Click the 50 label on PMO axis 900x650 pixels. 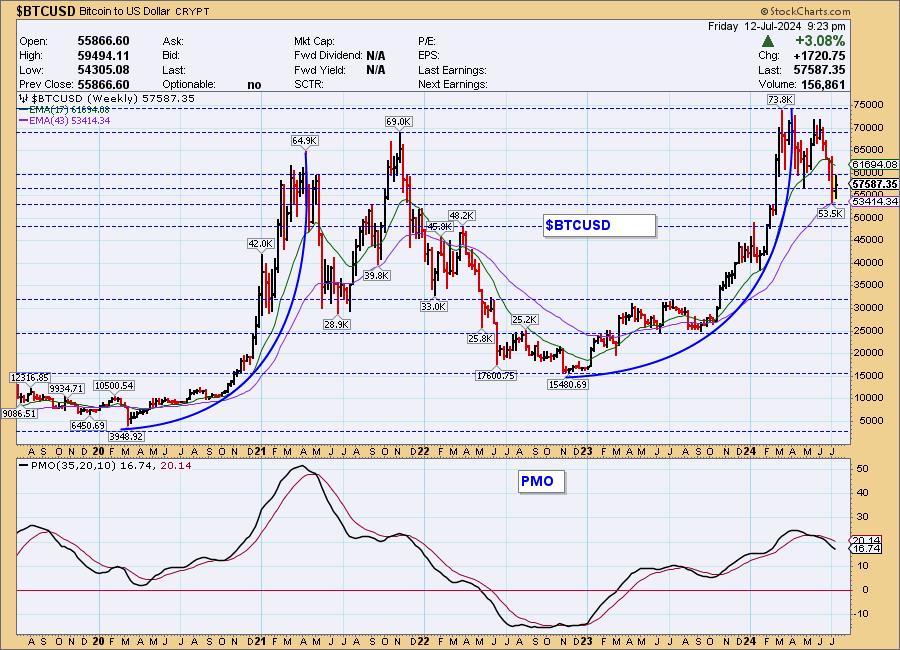pyautogui.click(x=863, y=469)
